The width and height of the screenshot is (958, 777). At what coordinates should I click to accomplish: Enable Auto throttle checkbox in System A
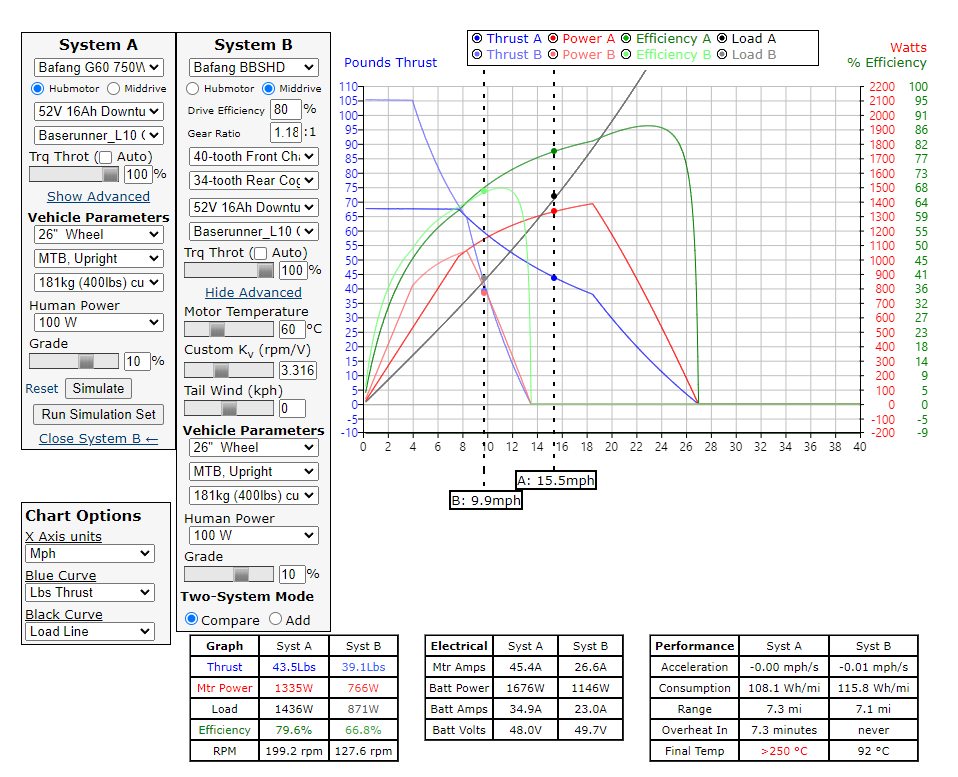click(105, 157)
